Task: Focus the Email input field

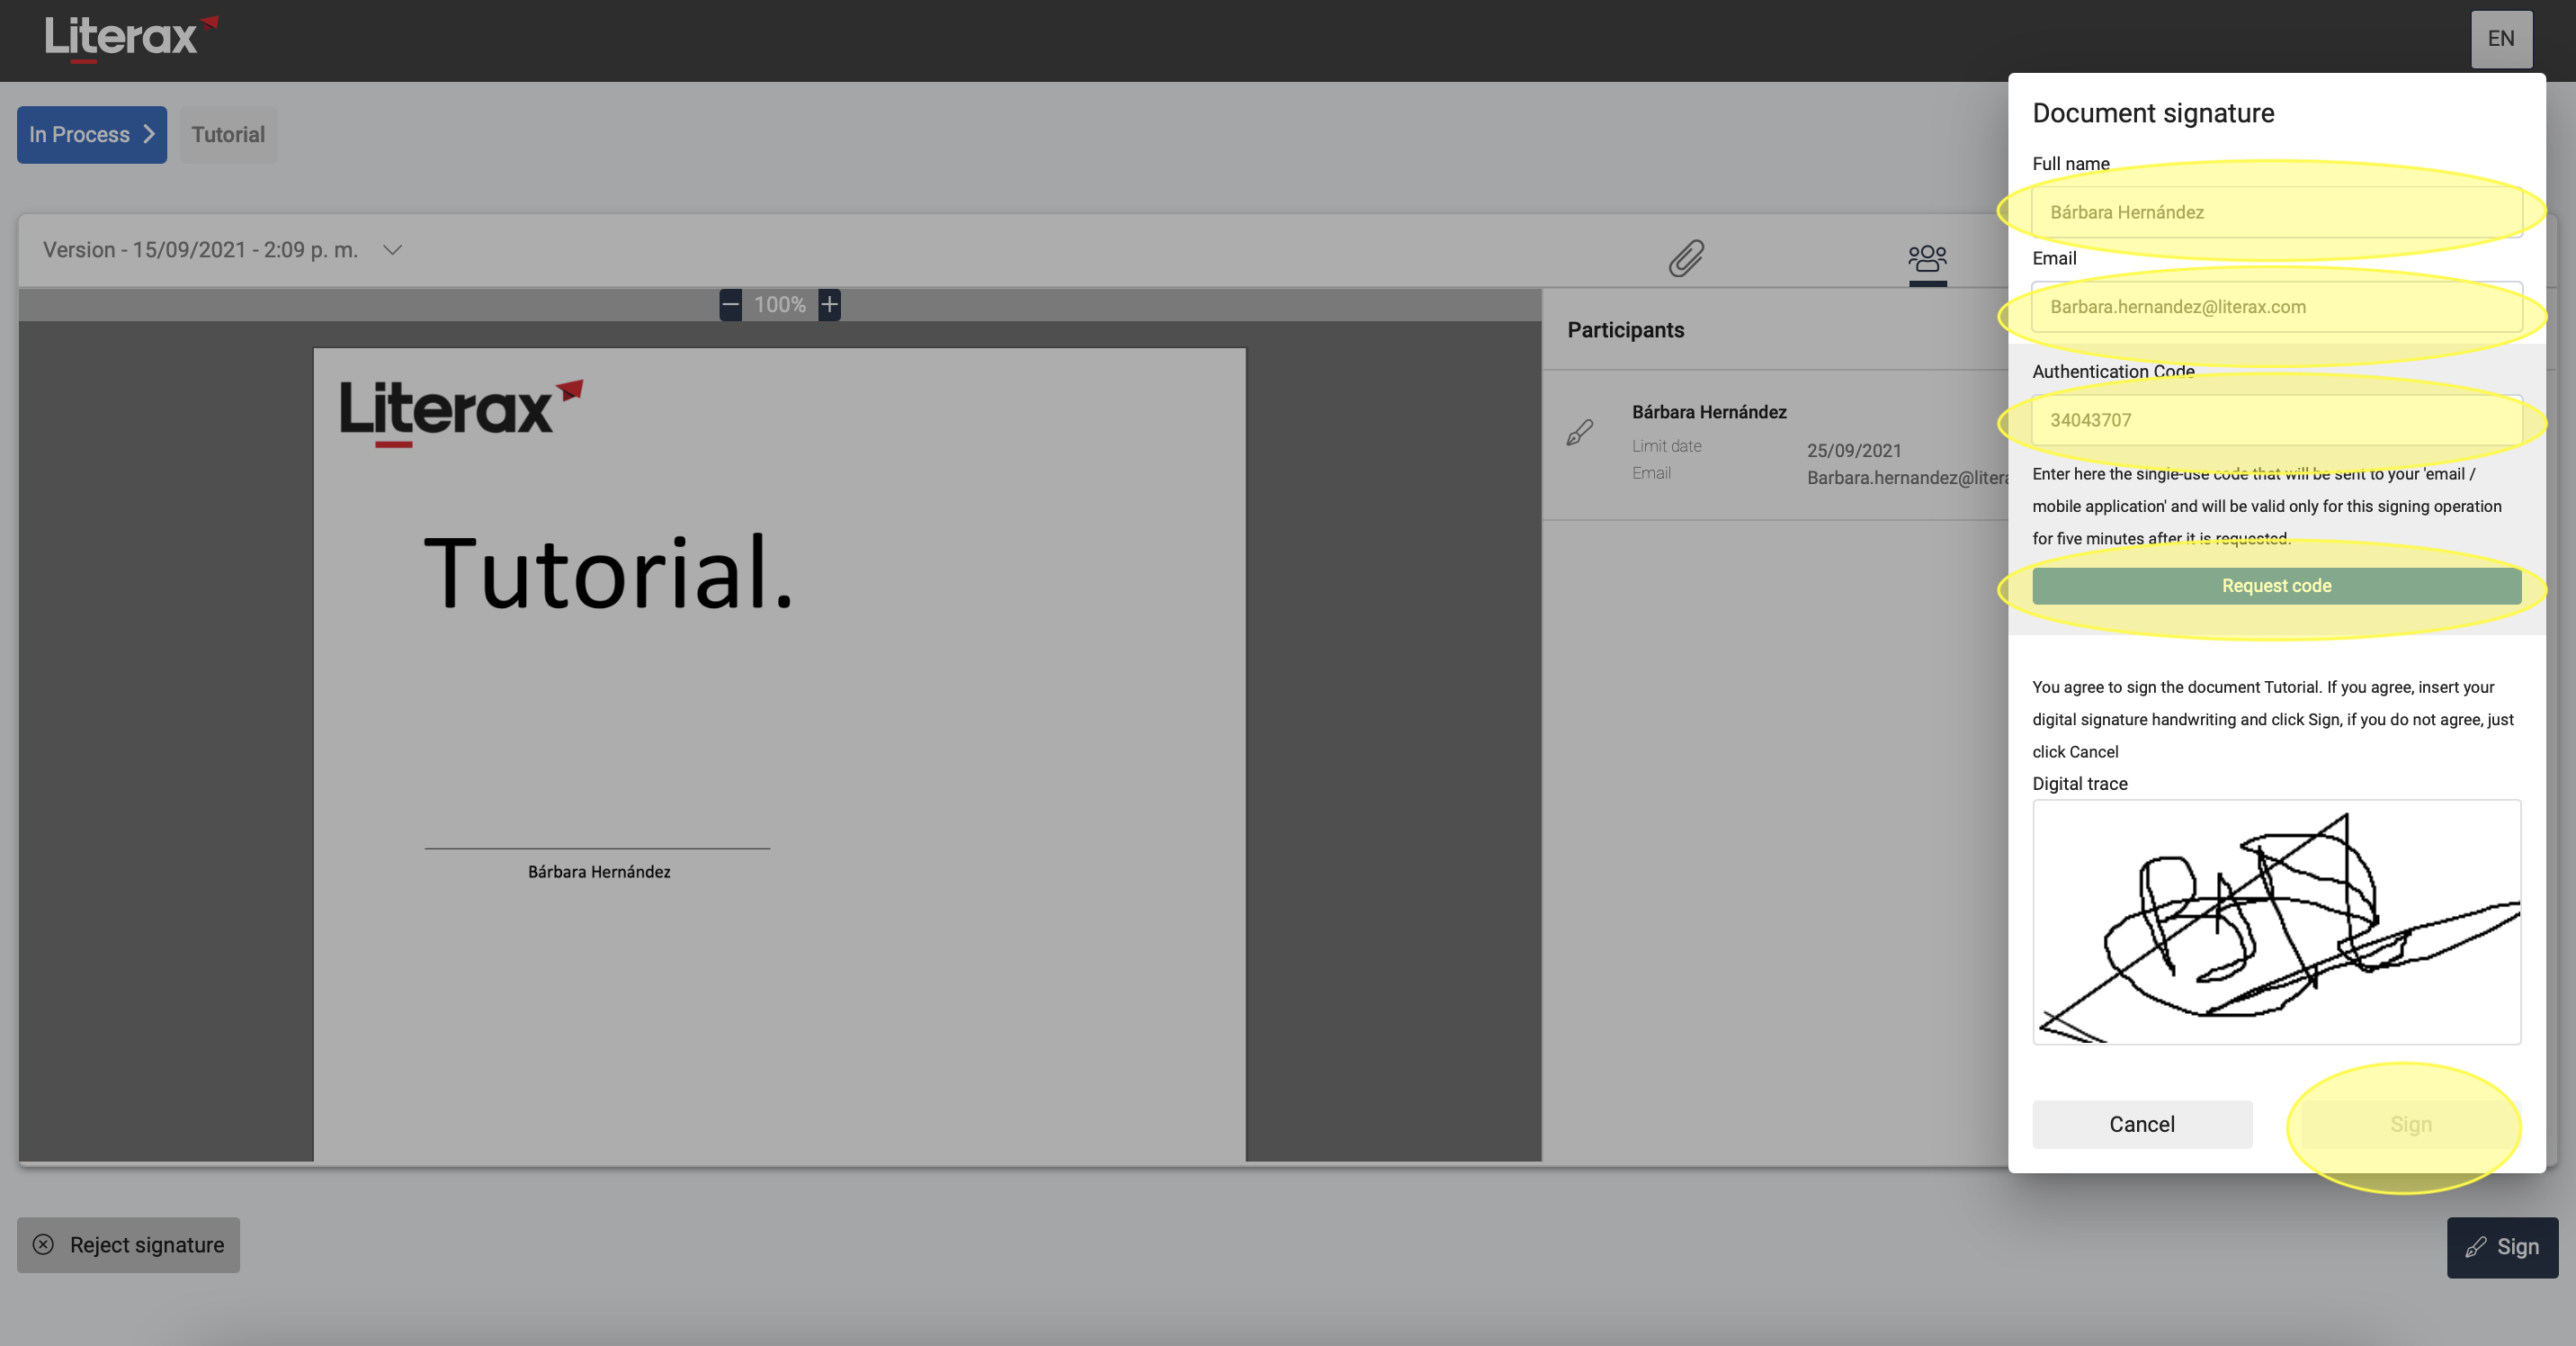Action: coord(2276,307)
